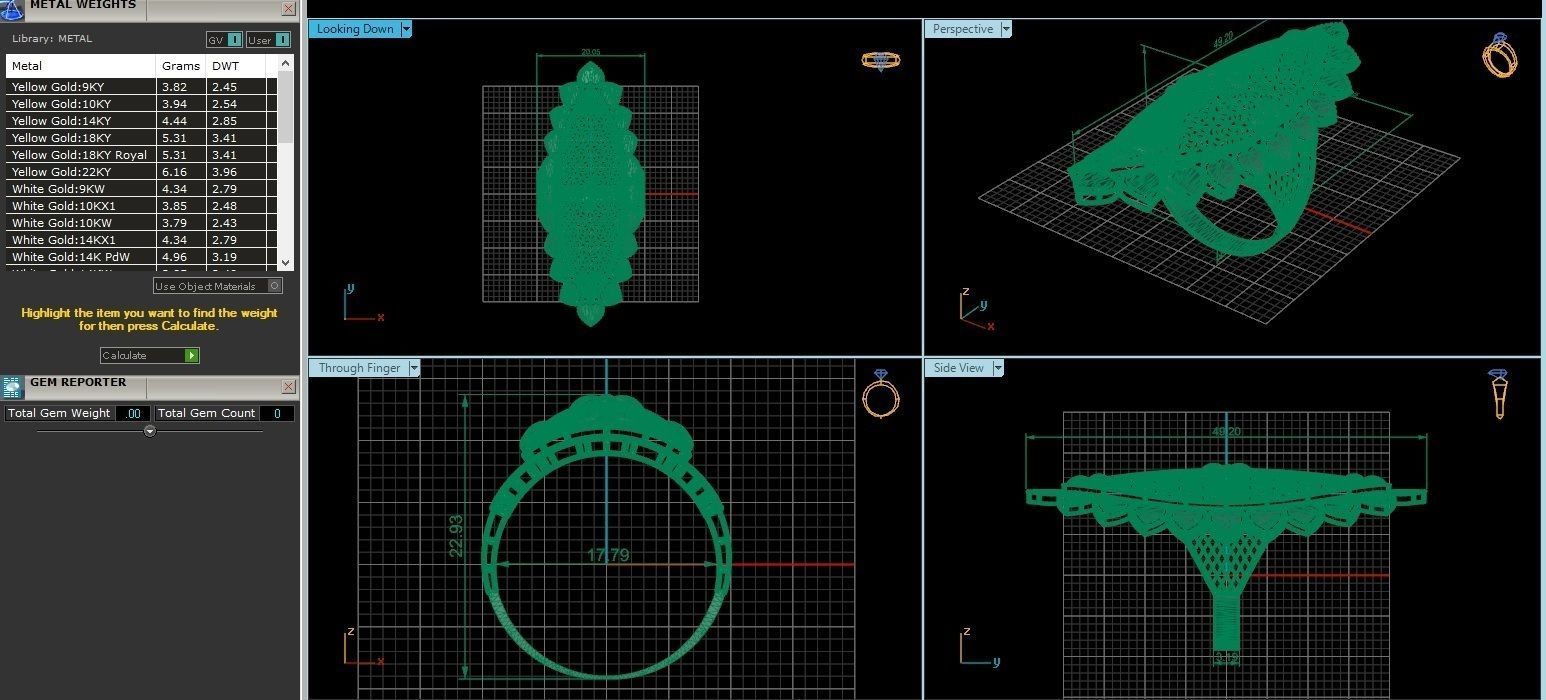Click the ring icon in Side View viewport
1546x700 pixels.
pos(1499,394)
